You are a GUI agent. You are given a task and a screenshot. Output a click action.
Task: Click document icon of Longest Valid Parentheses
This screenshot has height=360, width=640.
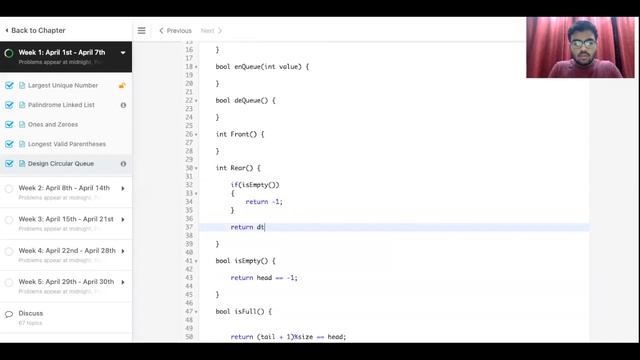tap(22, 144)
